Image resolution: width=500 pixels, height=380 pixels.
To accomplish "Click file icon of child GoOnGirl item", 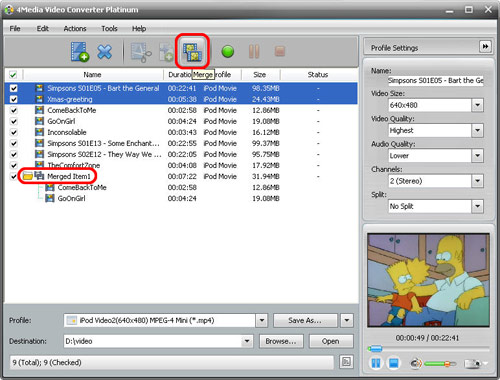I will [50, 198].
